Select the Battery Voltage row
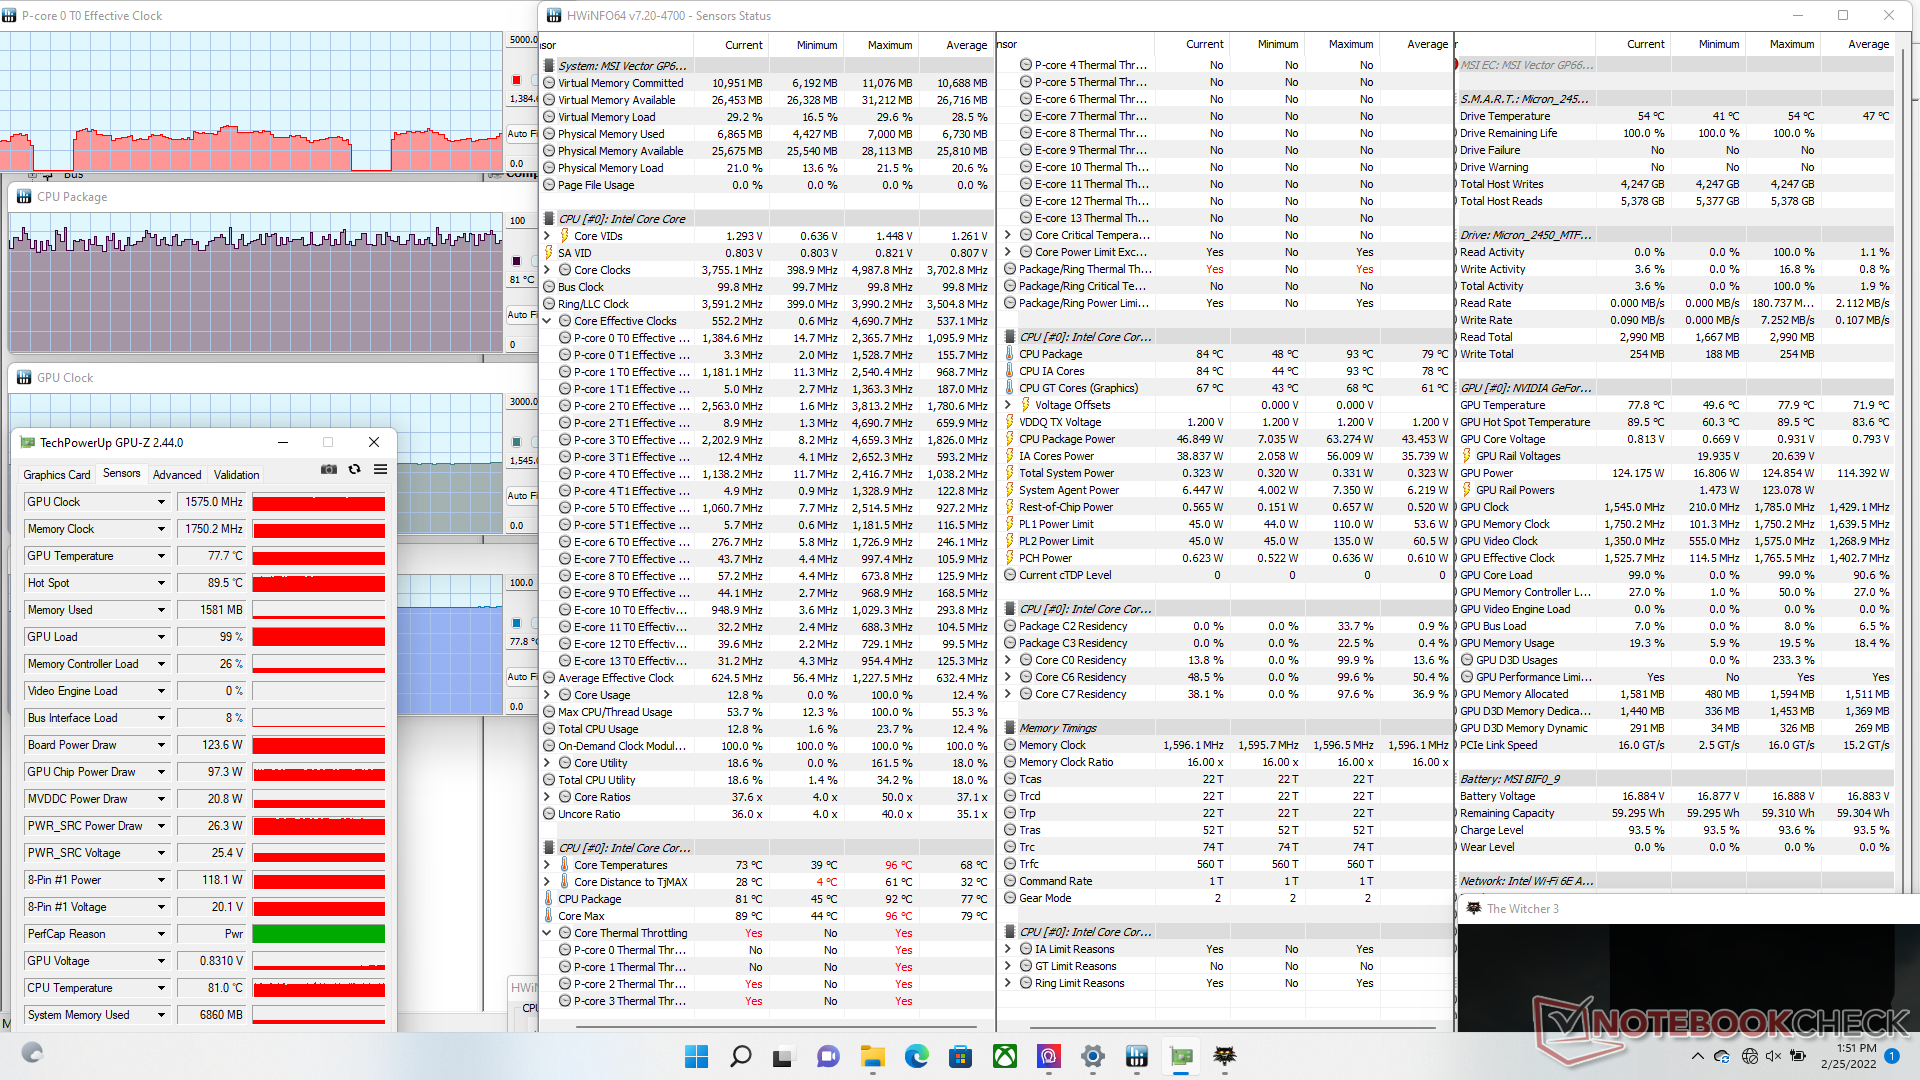 pos(1676,796)
